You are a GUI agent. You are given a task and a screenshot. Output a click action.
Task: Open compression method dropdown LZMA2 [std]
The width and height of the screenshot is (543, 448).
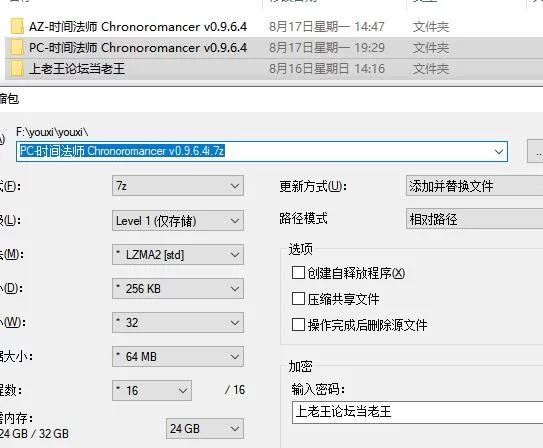[178, 255]
